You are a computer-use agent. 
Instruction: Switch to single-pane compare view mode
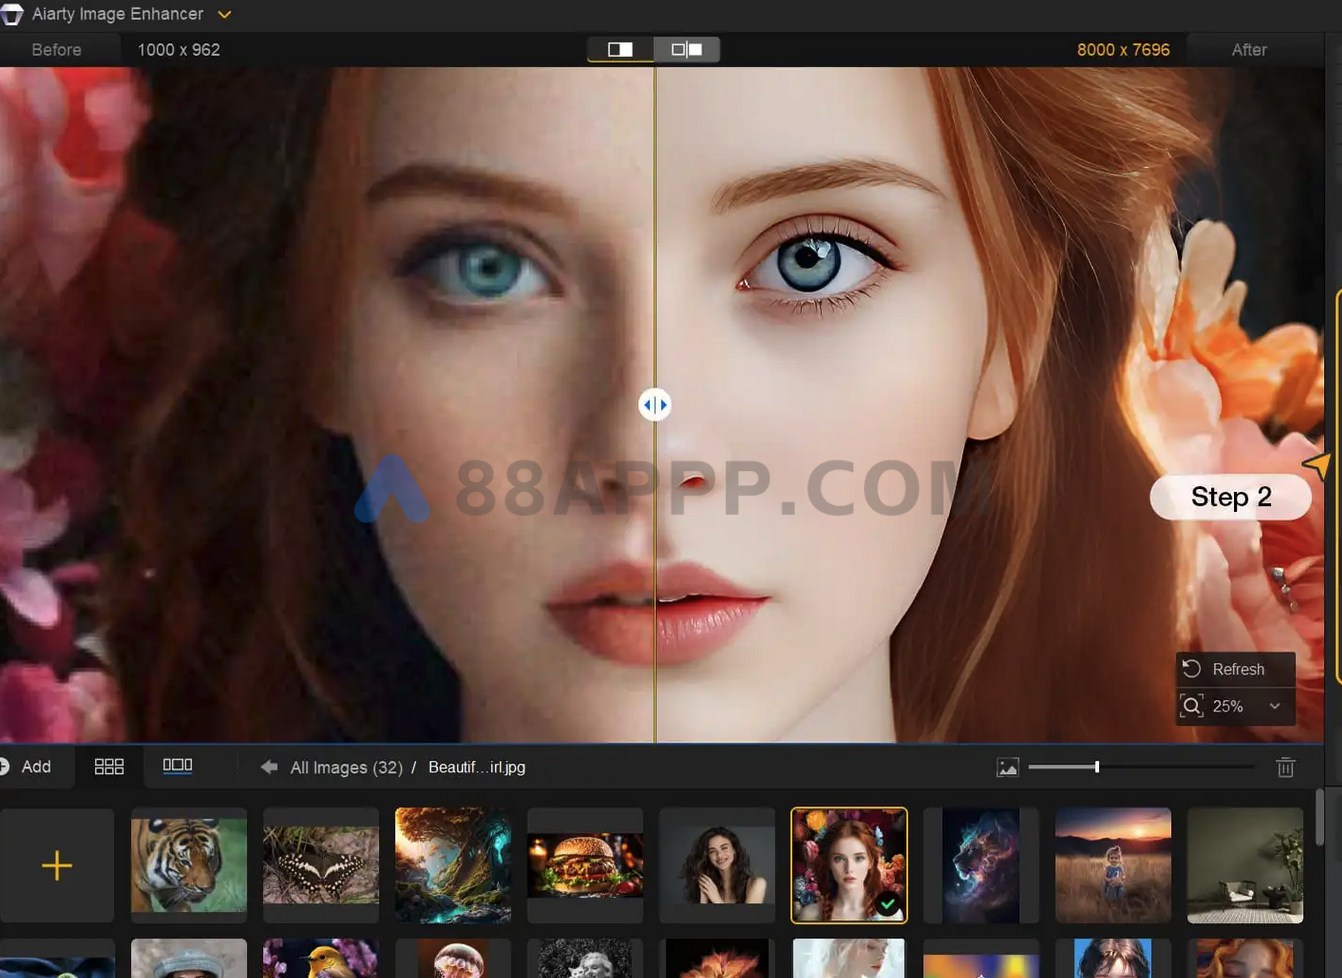[620, 49]
